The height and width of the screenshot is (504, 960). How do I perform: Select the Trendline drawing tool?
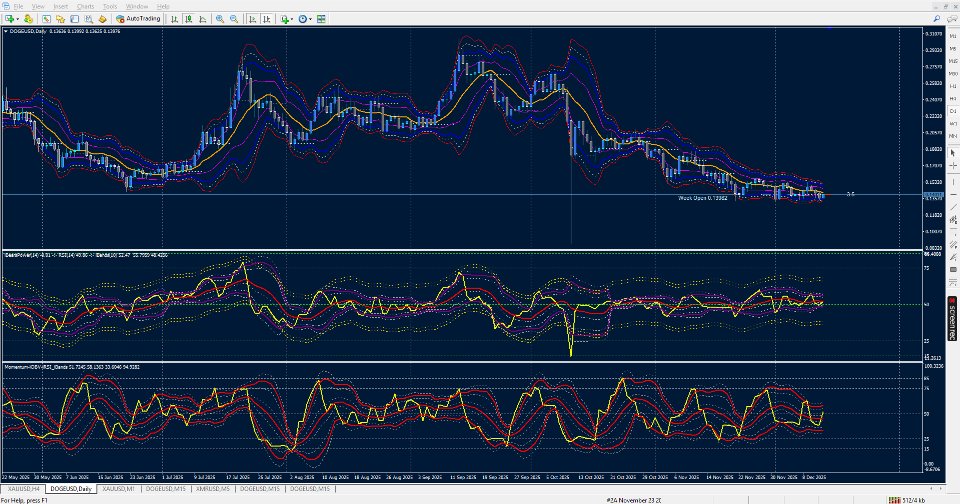click(953, 207)
